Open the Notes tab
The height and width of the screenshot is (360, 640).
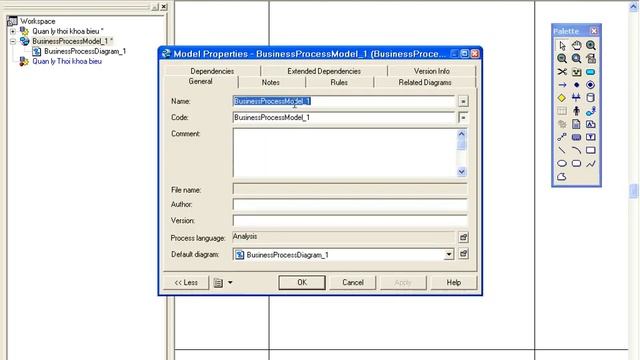(271, 82)
